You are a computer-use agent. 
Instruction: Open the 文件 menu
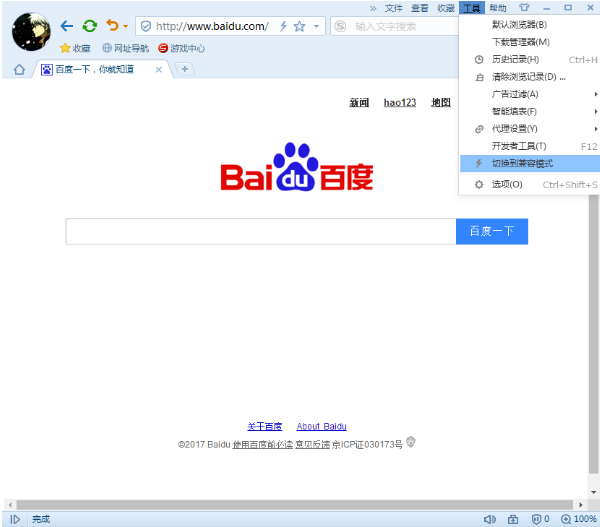[393, 8]
